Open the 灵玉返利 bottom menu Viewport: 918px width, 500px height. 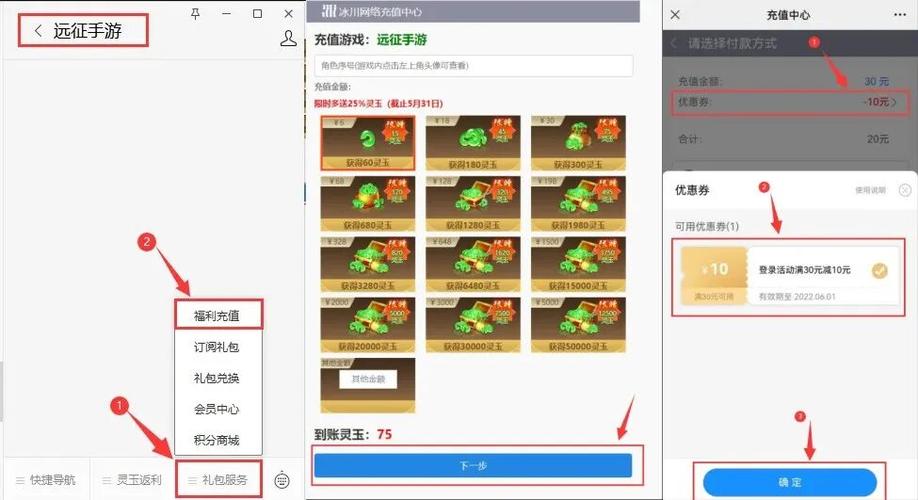coord(132,480)
